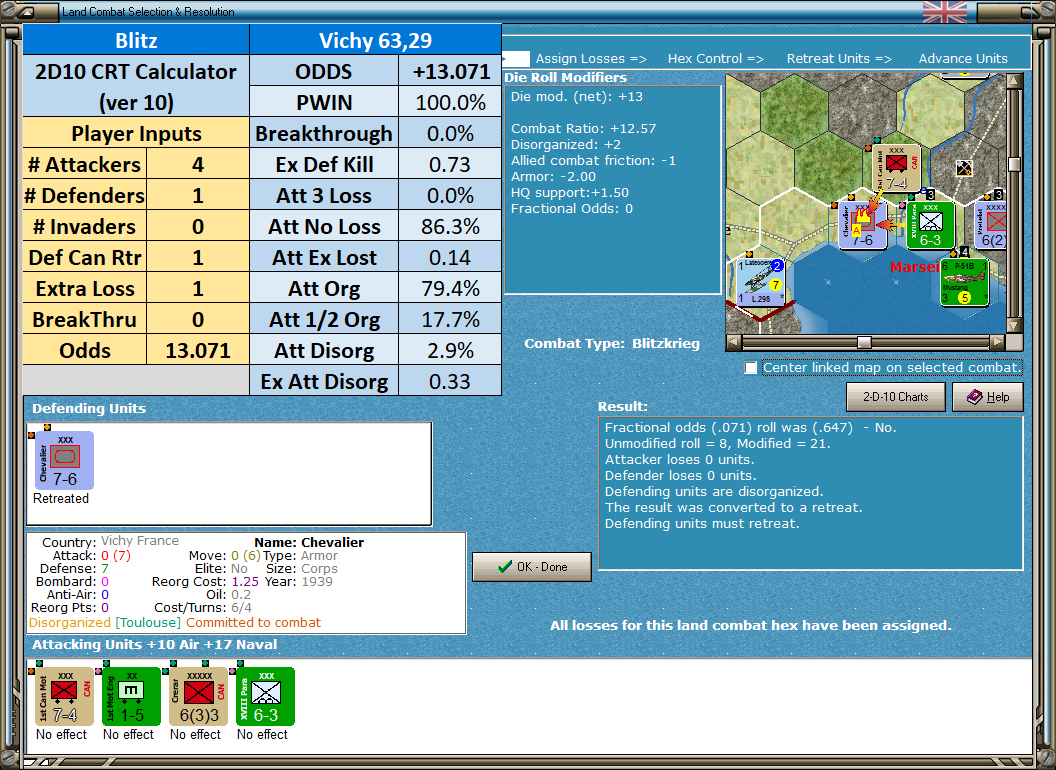This screenshot has width=1056, height=770.
Task: Click the XVIII Para 6-3 counter on the map
Action: coord(930,226)
